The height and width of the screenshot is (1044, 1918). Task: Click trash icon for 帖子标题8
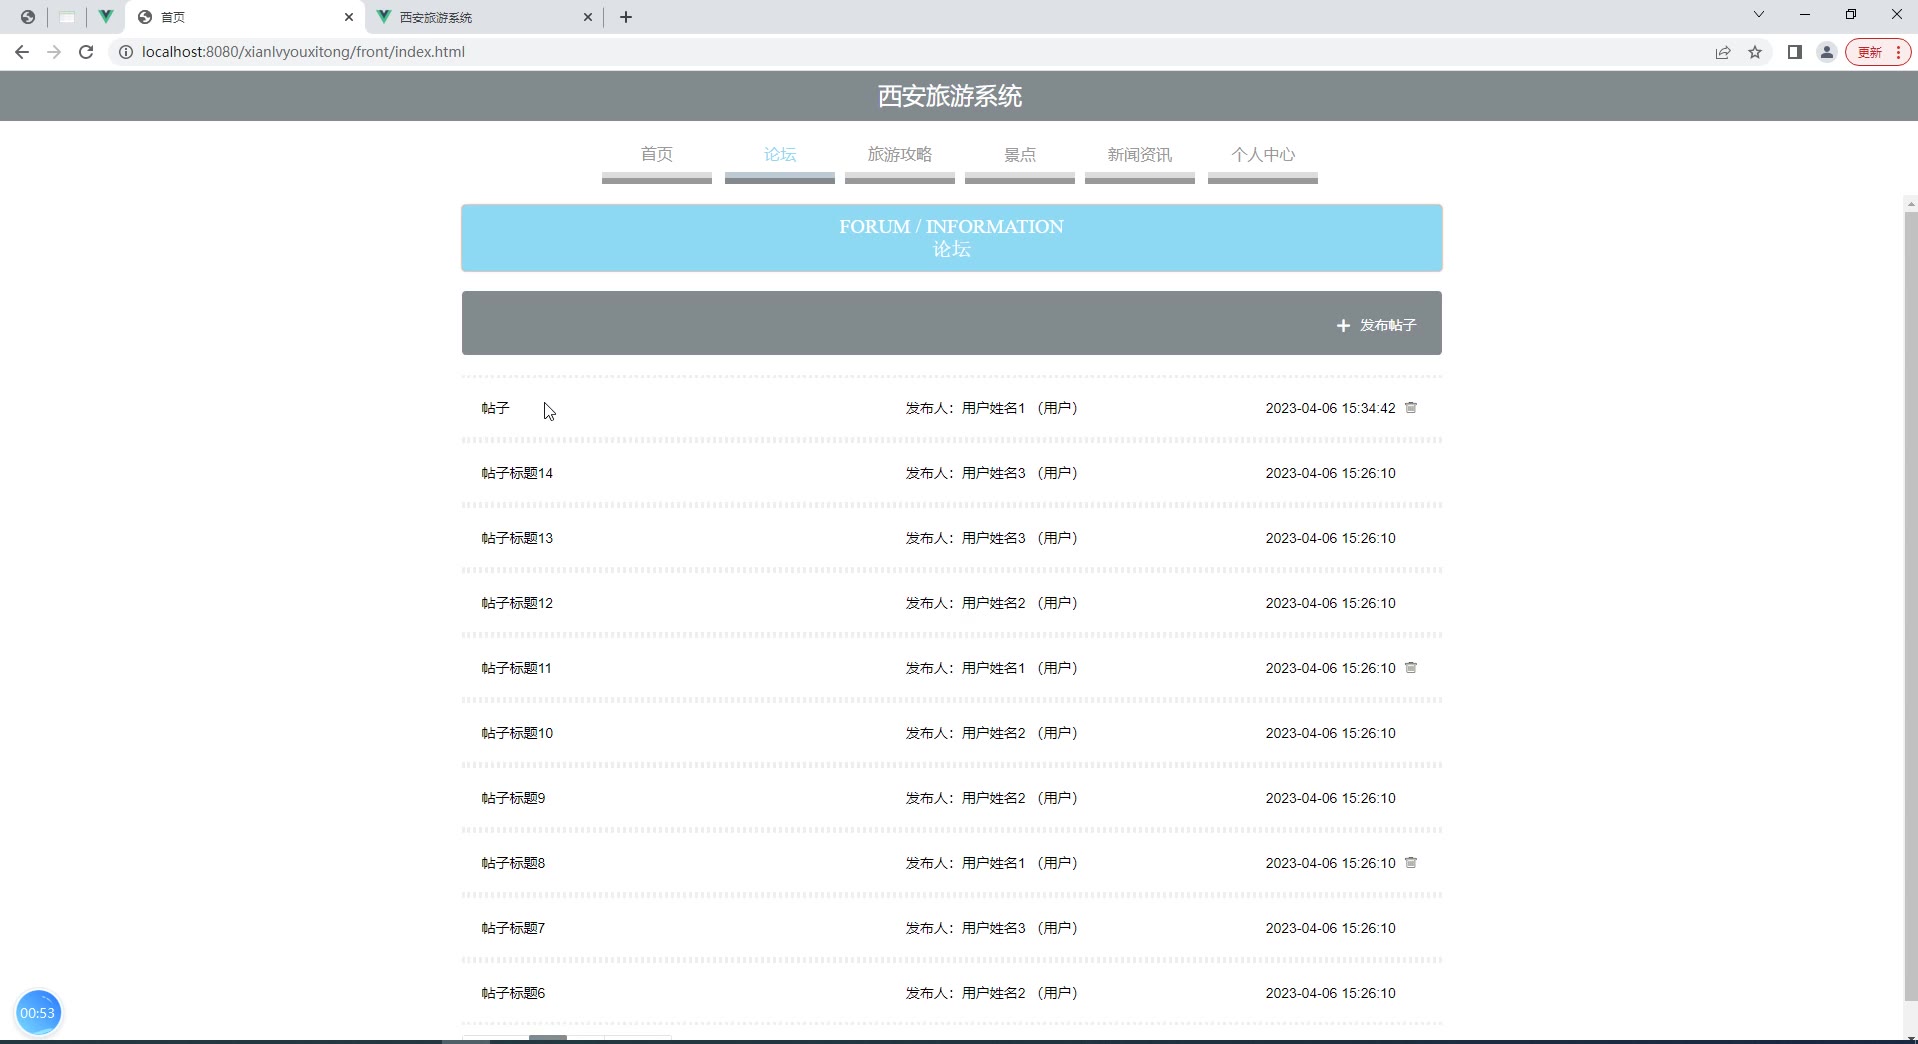coord(1410,863)
